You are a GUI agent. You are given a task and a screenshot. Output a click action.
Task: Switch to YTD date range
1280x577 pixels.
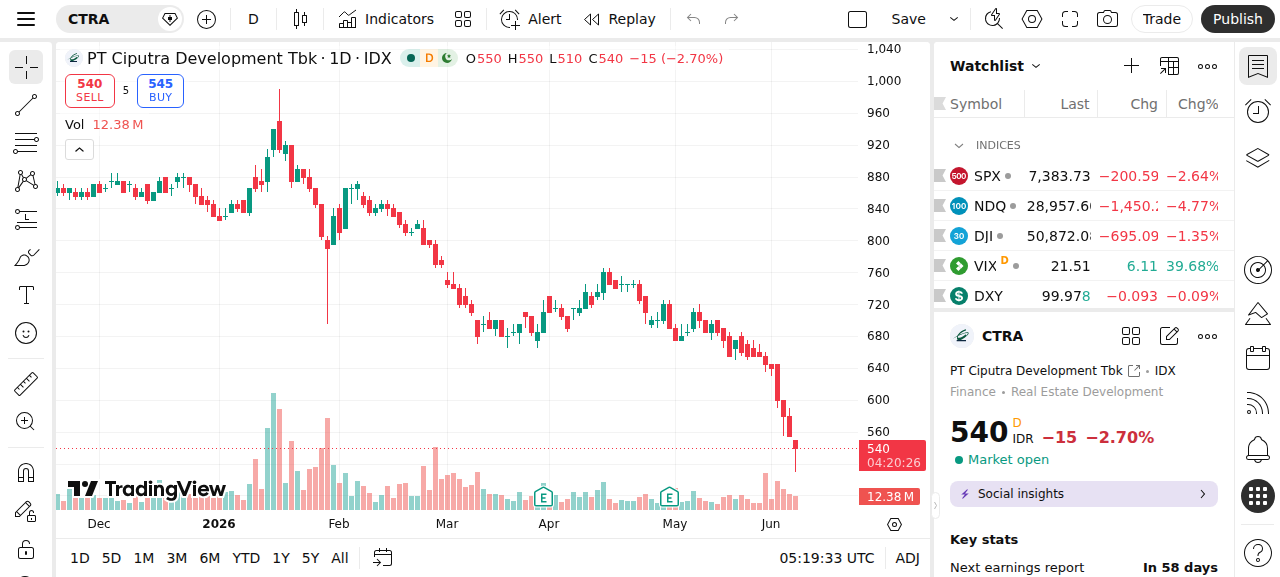(246, 558)
